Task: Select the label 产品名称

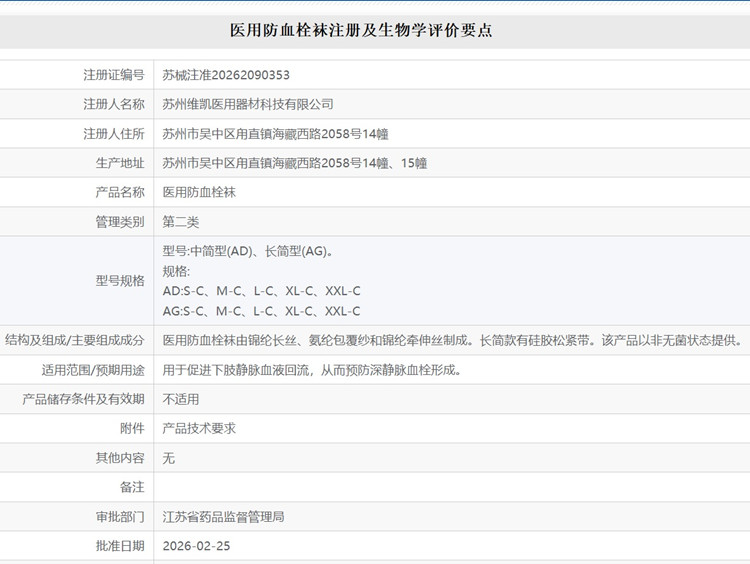Action: tap(120, 192)
